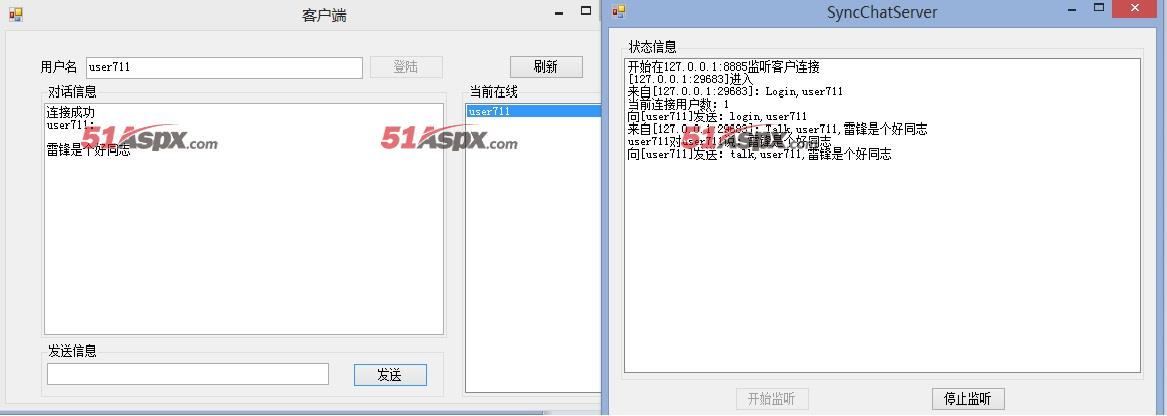Click the 刷新 button
Viewport: 1167px width, 416px height.
tap(546, 66)
